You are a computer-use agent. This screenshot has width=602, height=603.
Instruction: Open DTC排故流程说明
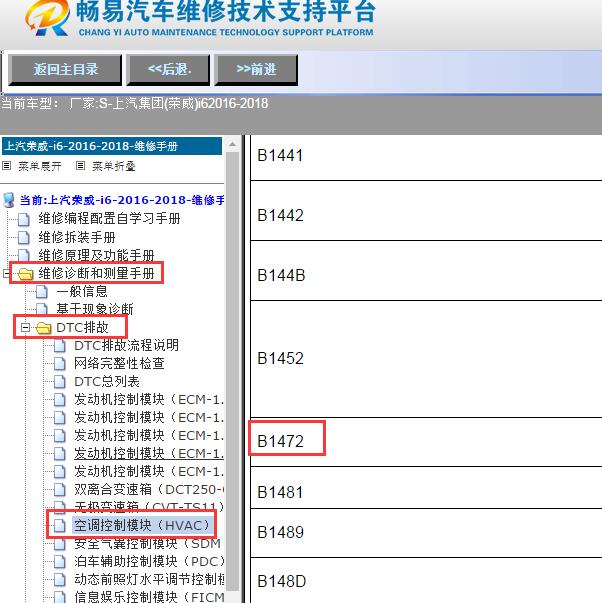(x=126, y=345)
